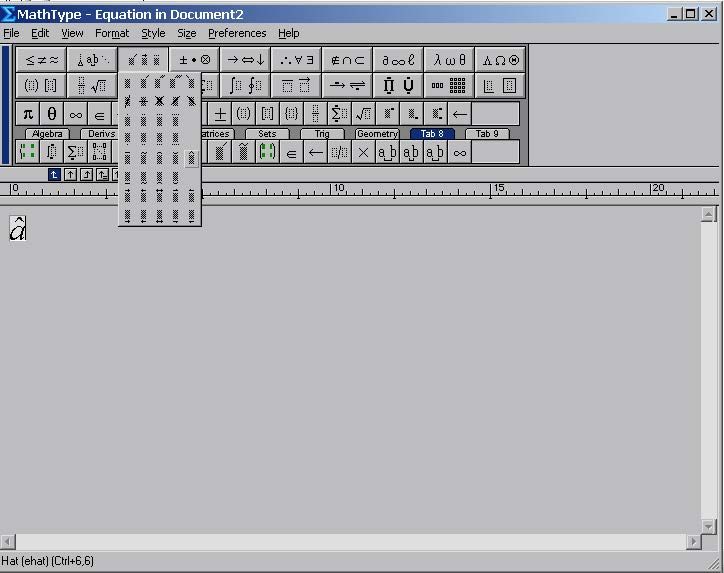
Task: Switch to the Geometry tab
Action: (377, 134)
